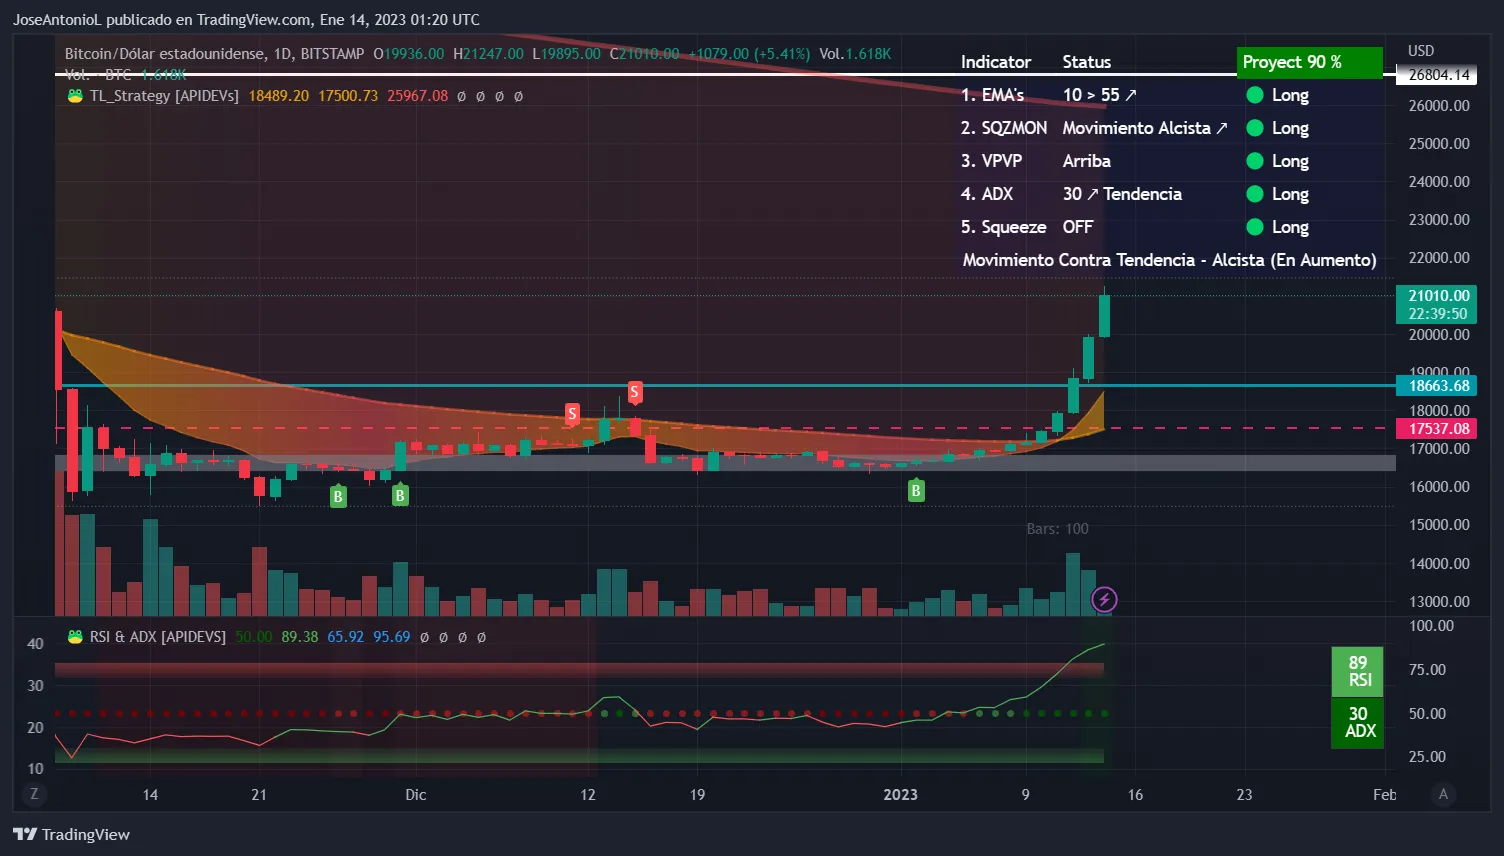
Task: Click the purple lightning bolt trading icon
Action: 1104,600
